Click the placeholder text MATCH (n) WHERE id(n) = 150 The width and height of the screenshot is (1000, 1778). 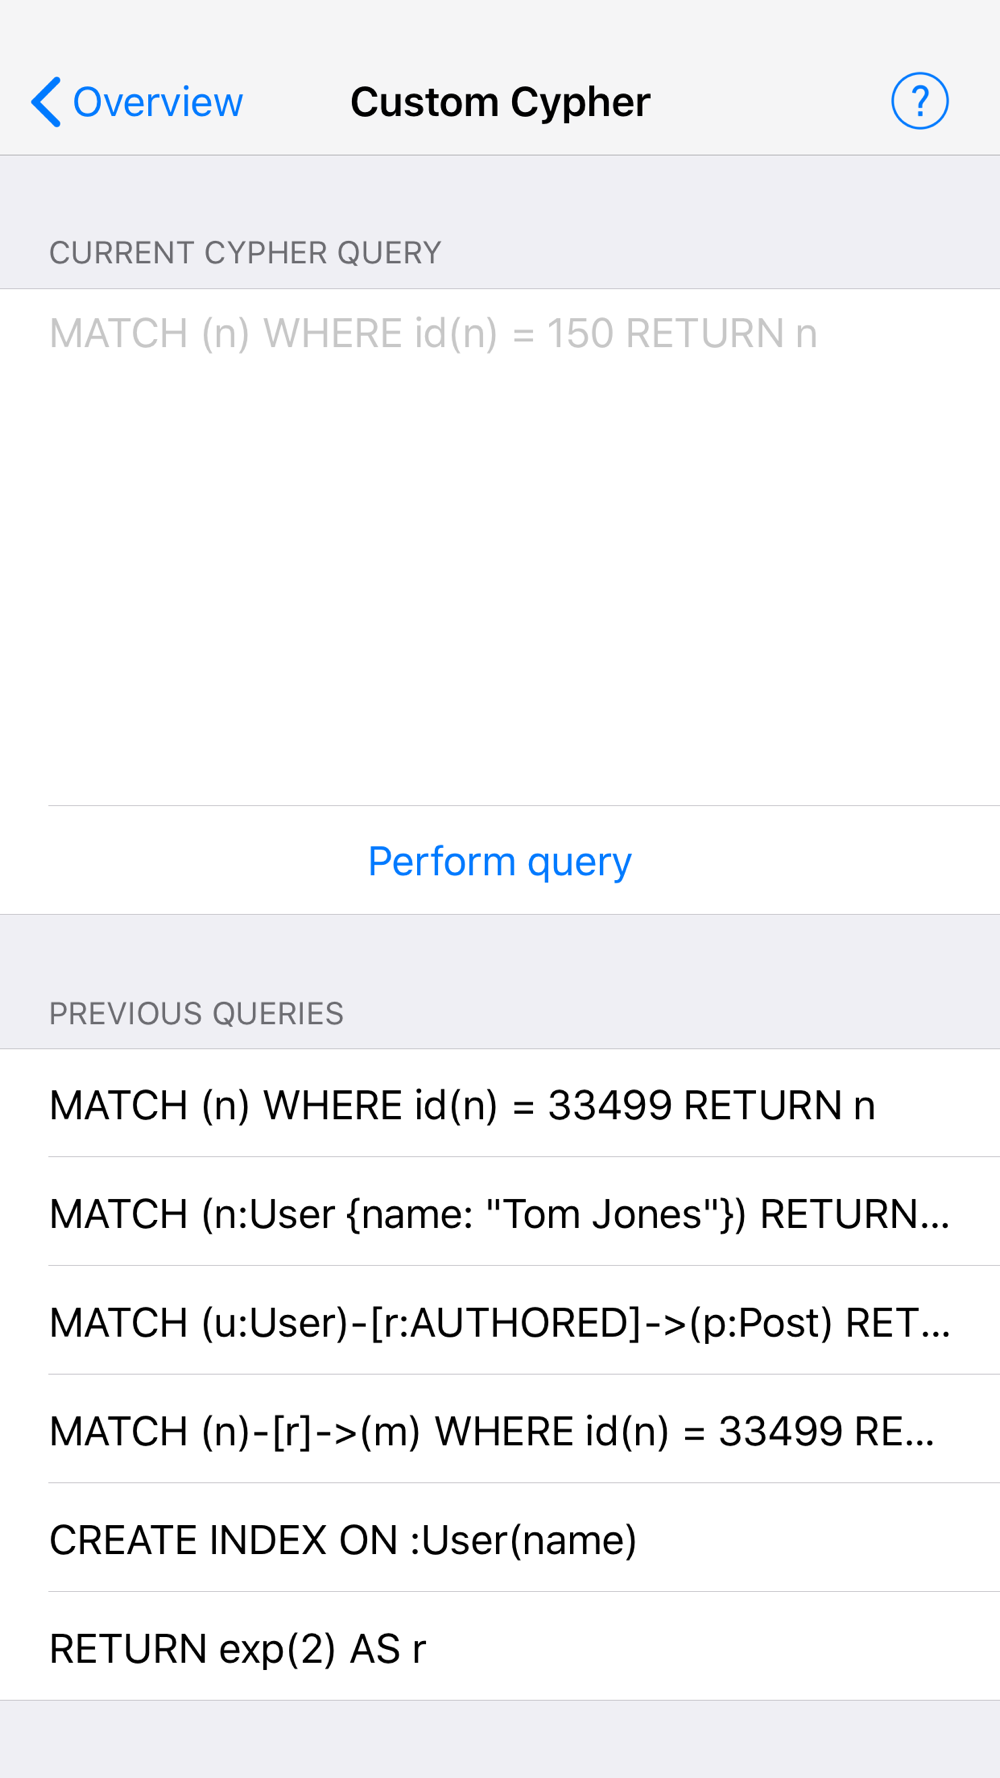pyautogui.click(x=433, y=334)
